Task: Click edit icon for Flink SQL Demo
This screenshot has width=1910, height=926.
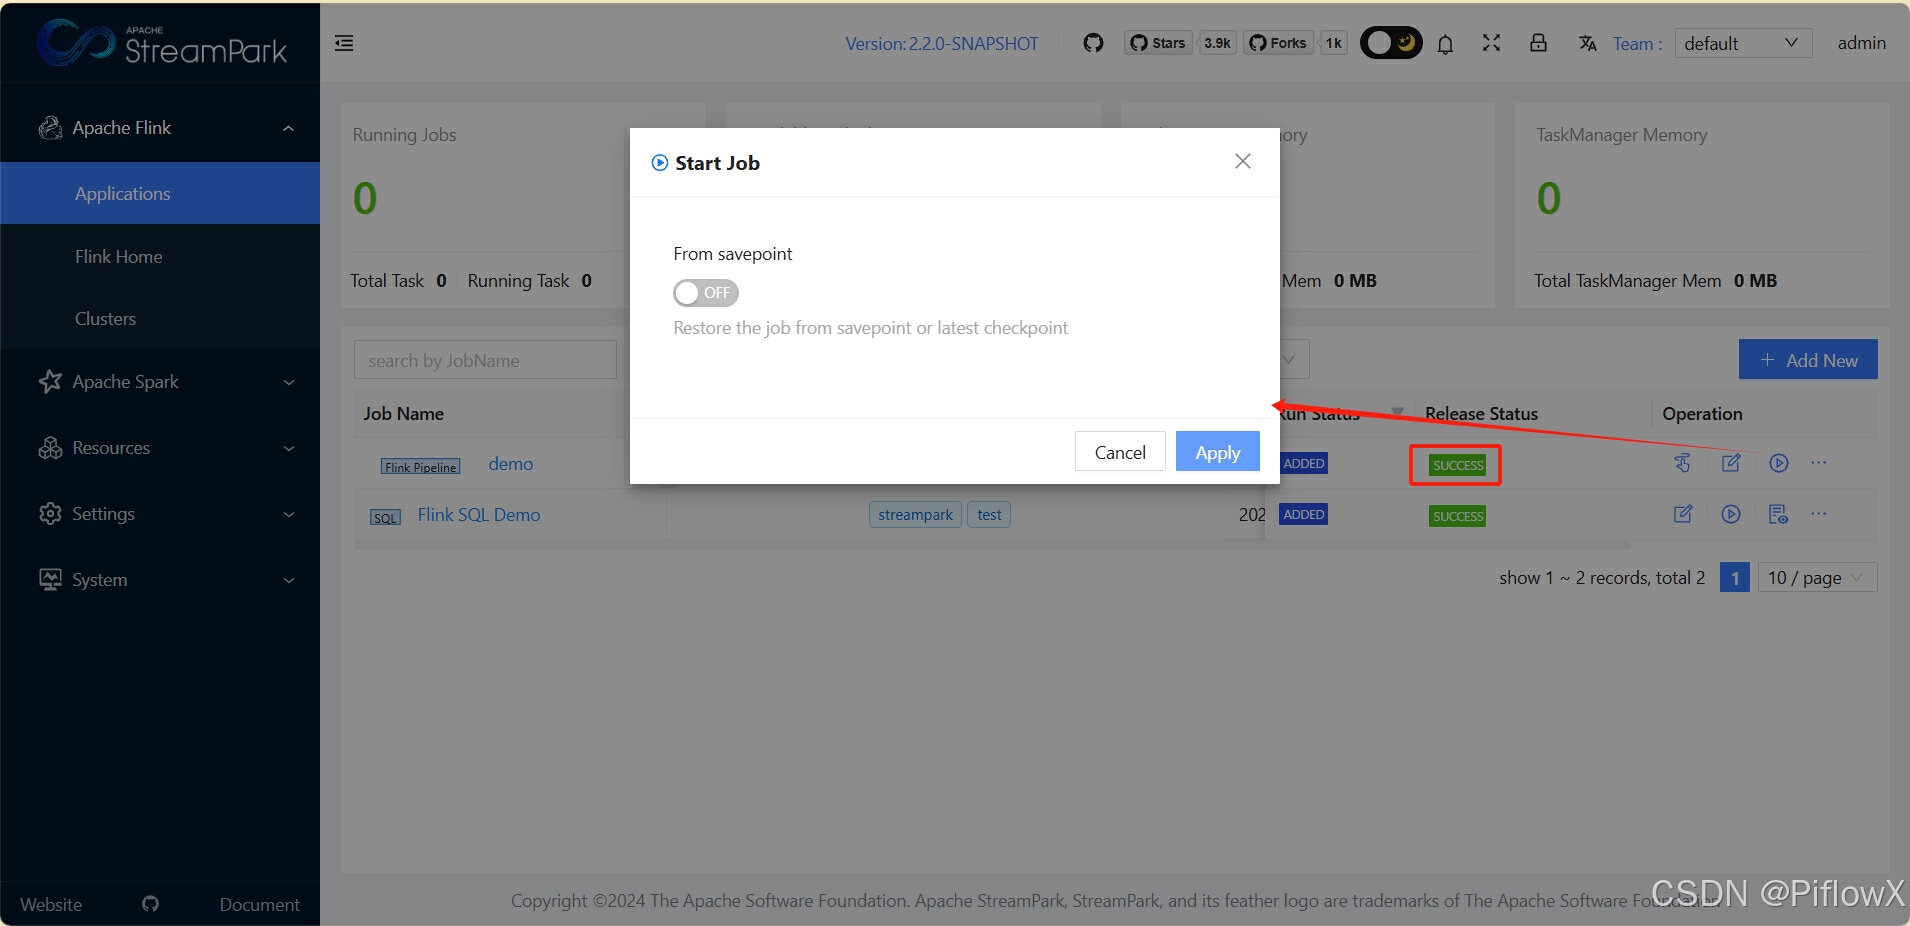Action: click(1683, 514)
